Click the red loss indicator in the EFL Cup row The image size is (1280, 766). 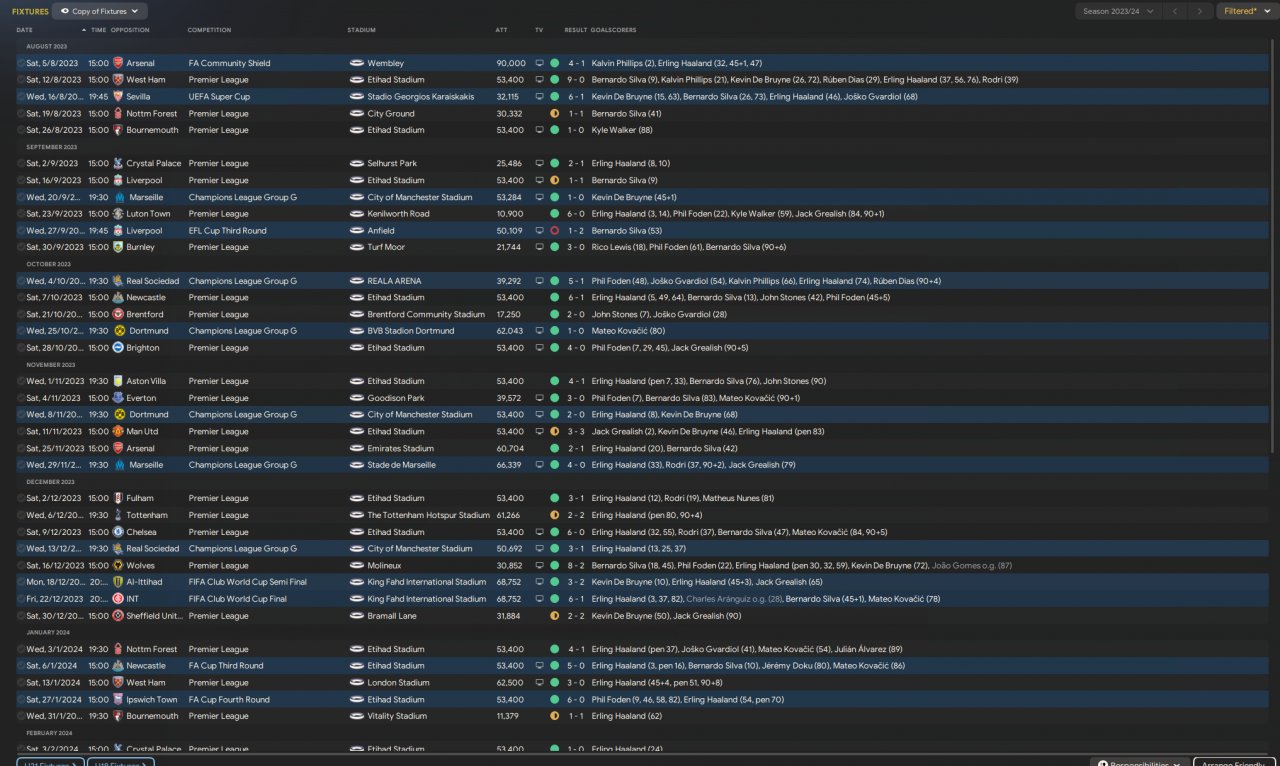[555, 231]
